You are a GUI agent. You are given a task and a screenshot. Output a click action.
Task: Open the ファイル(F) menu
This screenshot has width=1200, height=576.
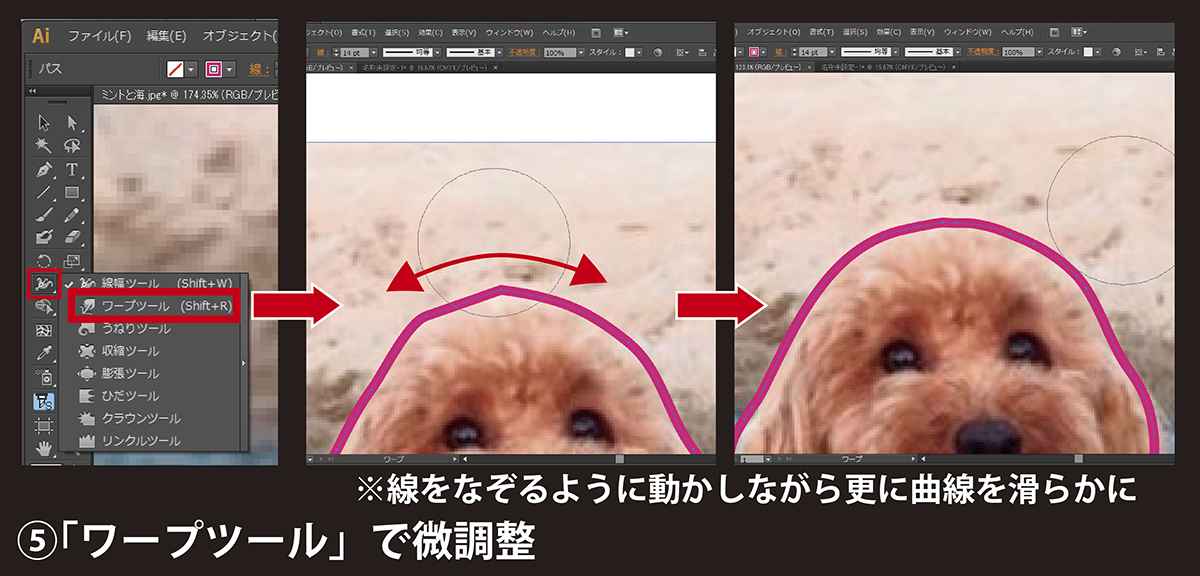(99, 36)
